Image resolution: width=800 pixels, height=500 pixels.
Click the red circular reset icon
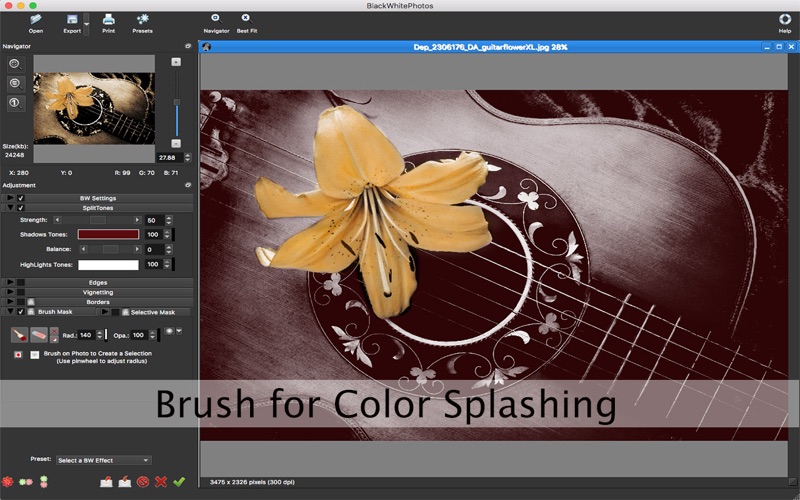point(143,481)
